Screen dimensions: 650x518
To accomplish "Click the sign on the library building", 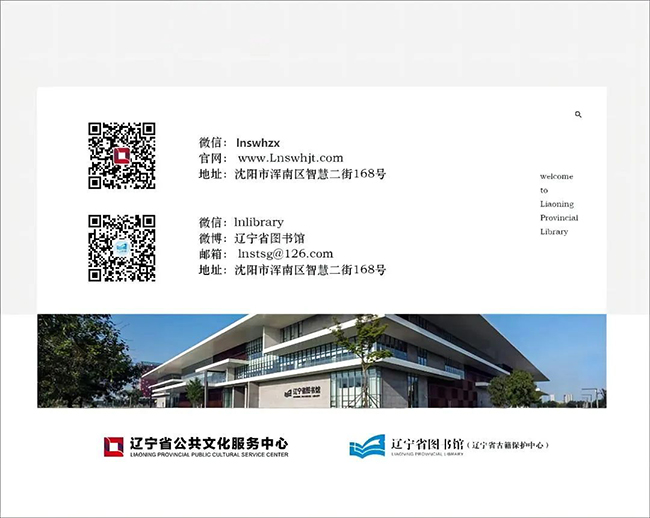I will [303, 392].
